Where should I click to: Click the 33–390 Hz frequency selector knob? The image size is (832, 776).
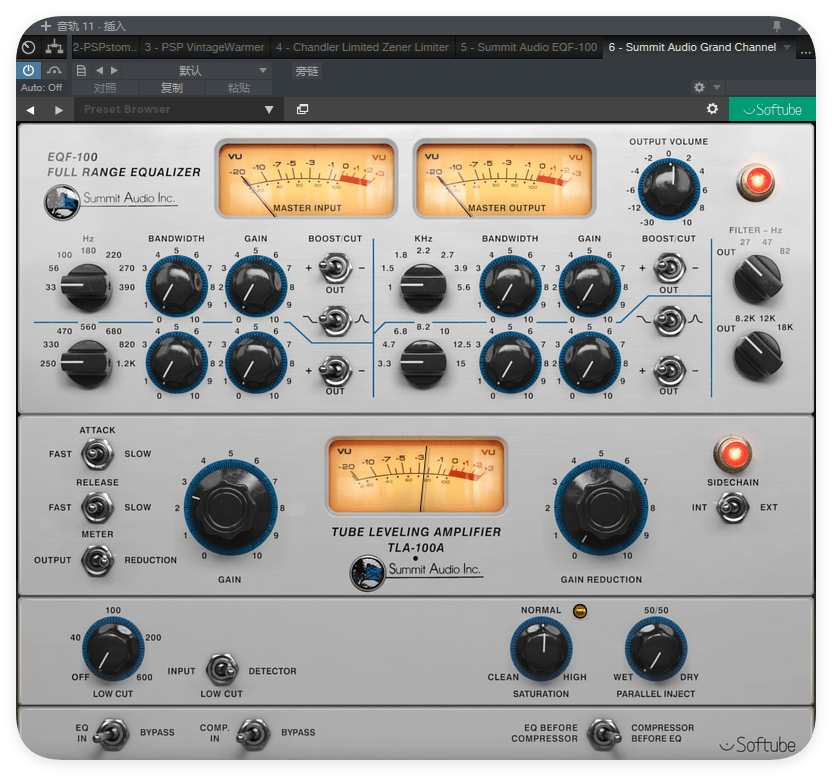coord(87,287)
